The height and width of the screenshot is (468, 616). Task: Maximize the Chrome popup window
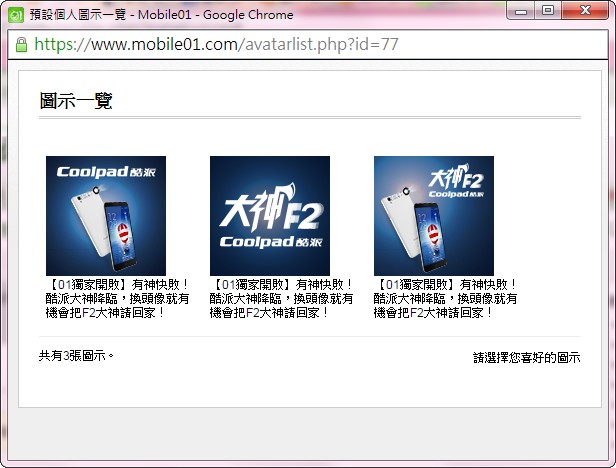pyautogui.click(x=548, y=11)
